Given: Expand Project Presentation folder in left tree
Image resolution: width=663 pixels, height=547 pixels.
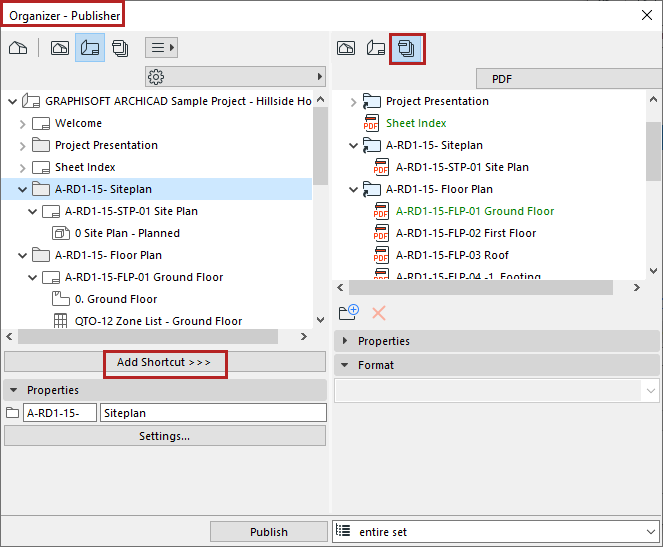Looking at the screenshot, I should click(22, 146).
